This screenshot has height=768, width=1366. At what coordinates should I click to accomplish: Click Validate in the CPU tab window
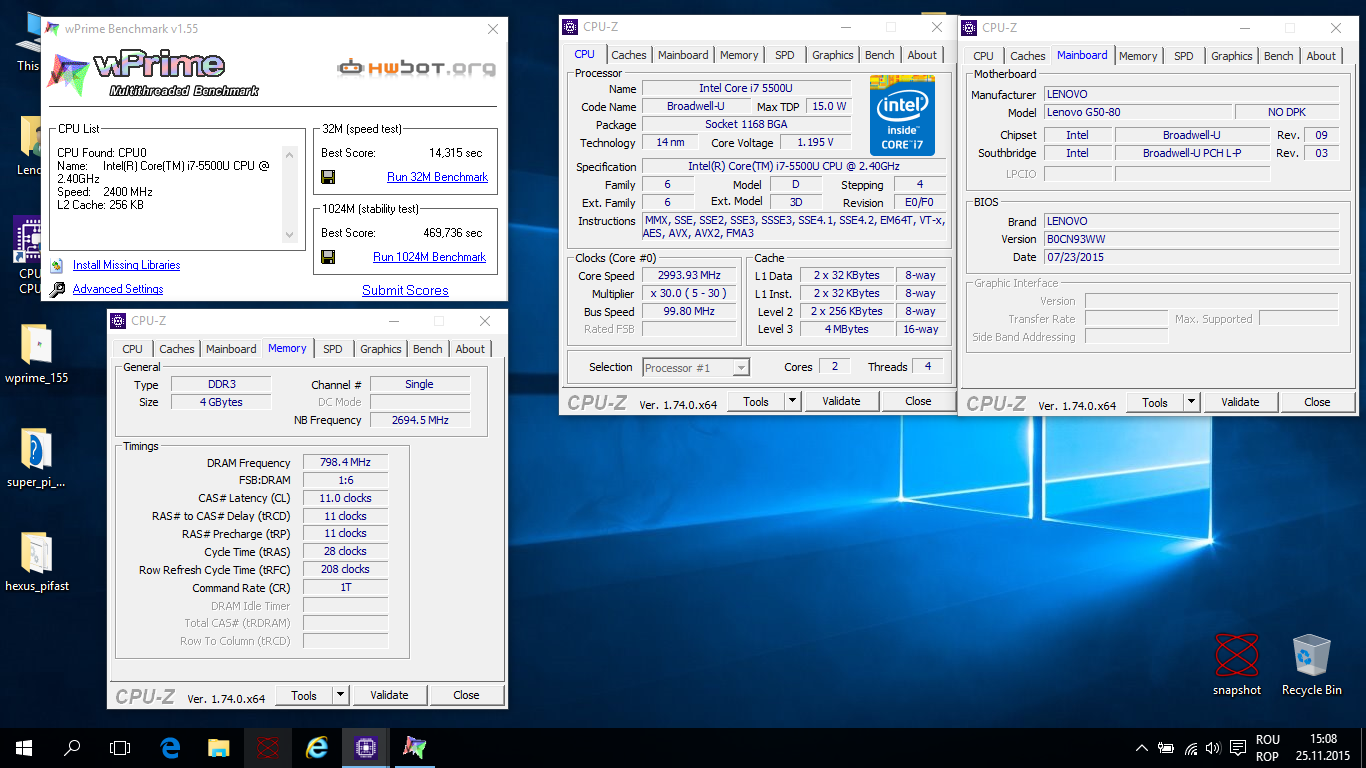click(x=841, y=401)
